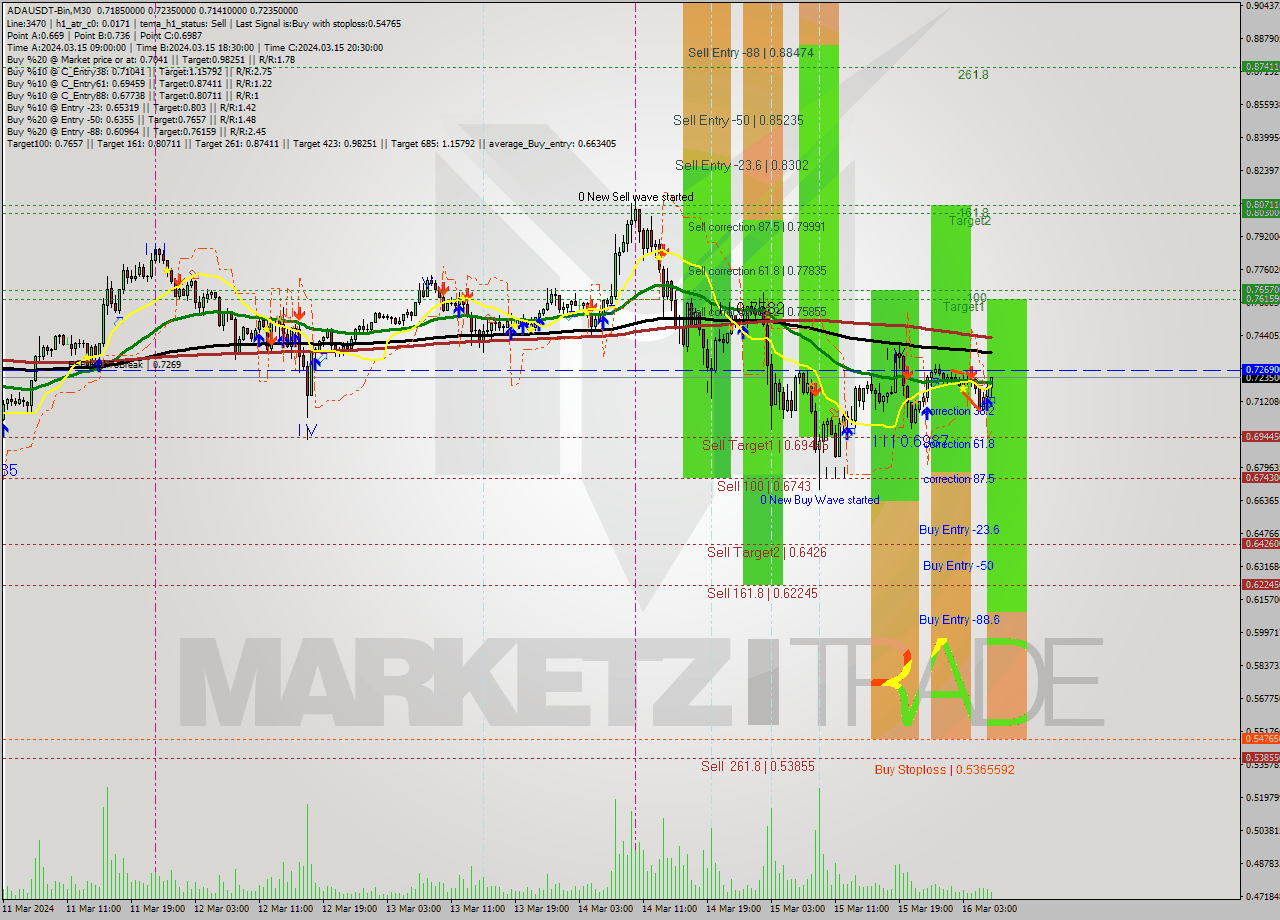This screenshot has width=1280, height=920.
Task: Select the '0 New Sell wave started' annotation
Action: [635, 197]
